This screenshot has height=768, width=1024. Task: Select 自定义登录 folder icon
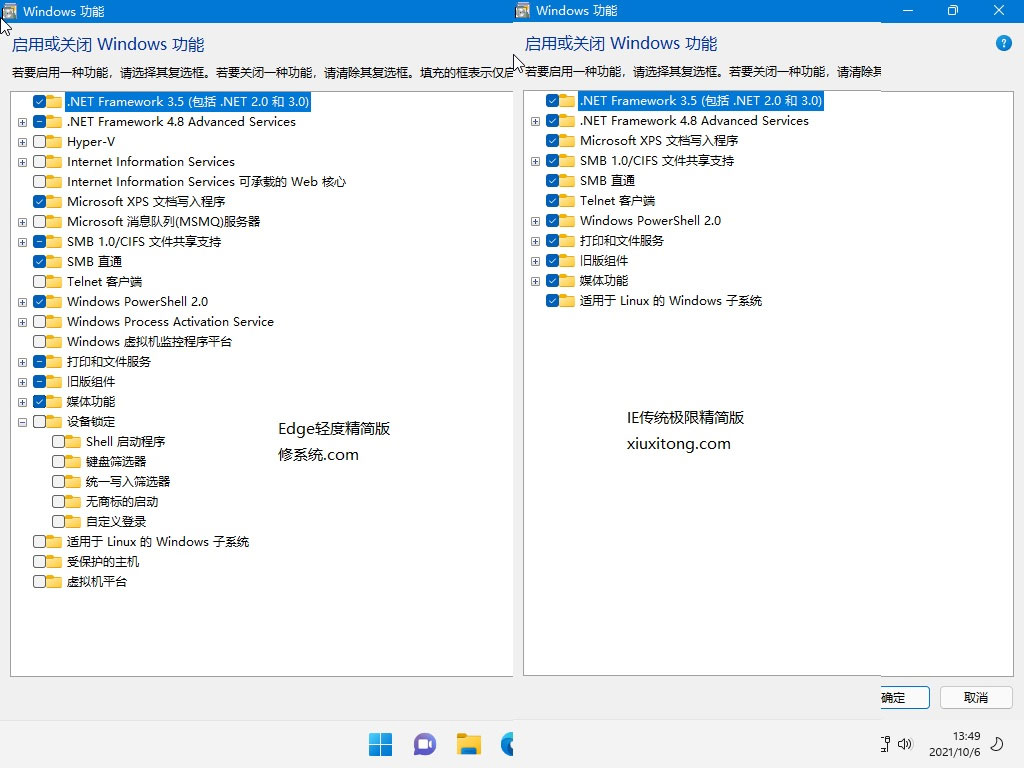coord(73,521)
